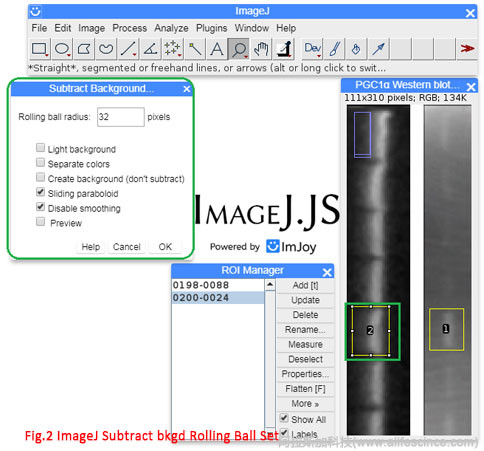Click the ImageJ smiley logo icon
This screenshot has height=451, width=484.
pyautogui.click(x=35, y=11)
